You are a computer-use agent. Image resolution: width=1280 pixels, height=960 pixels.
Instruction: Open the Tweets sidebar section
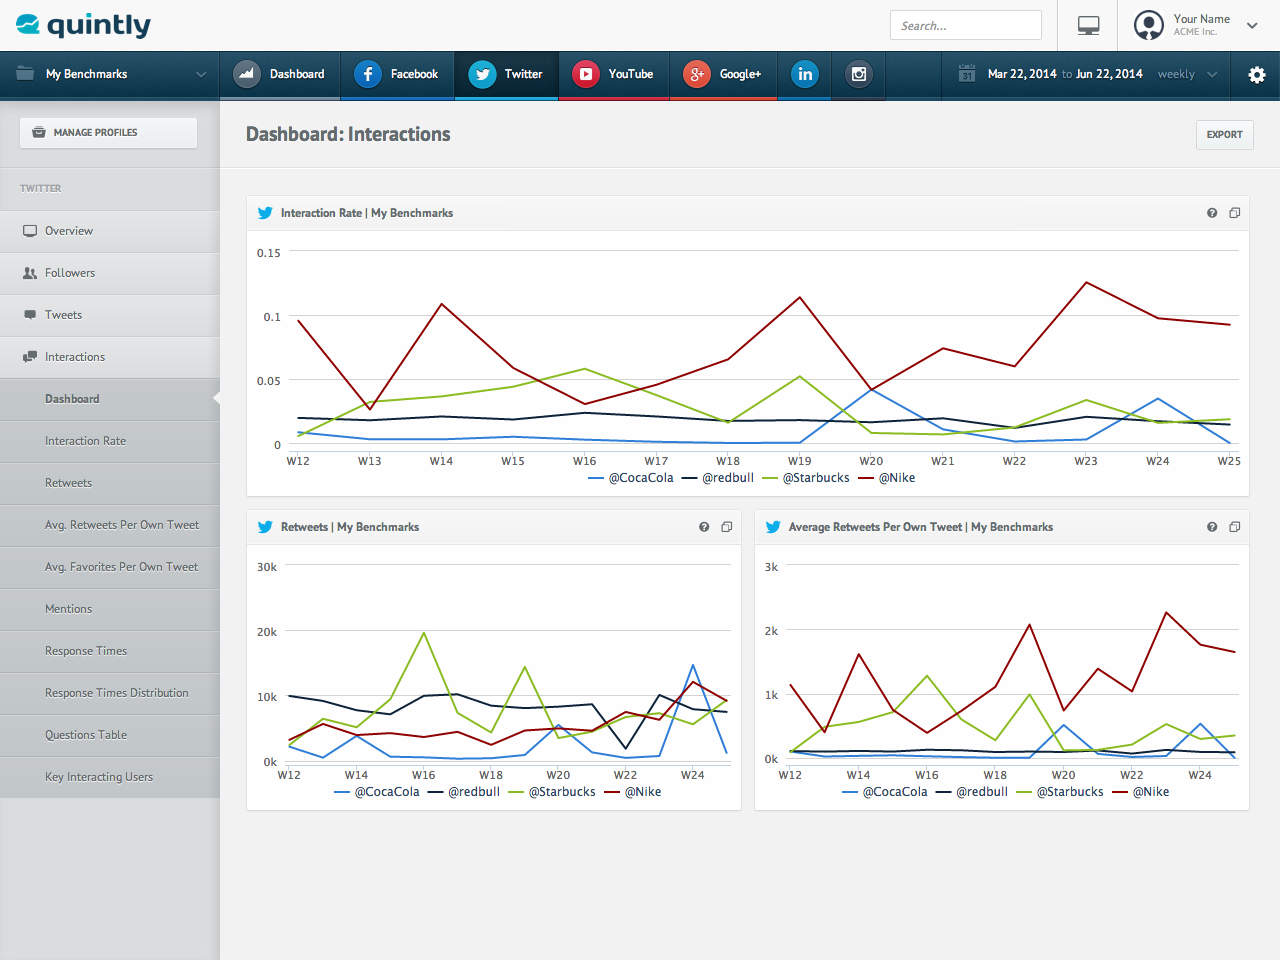pos(63,314)
